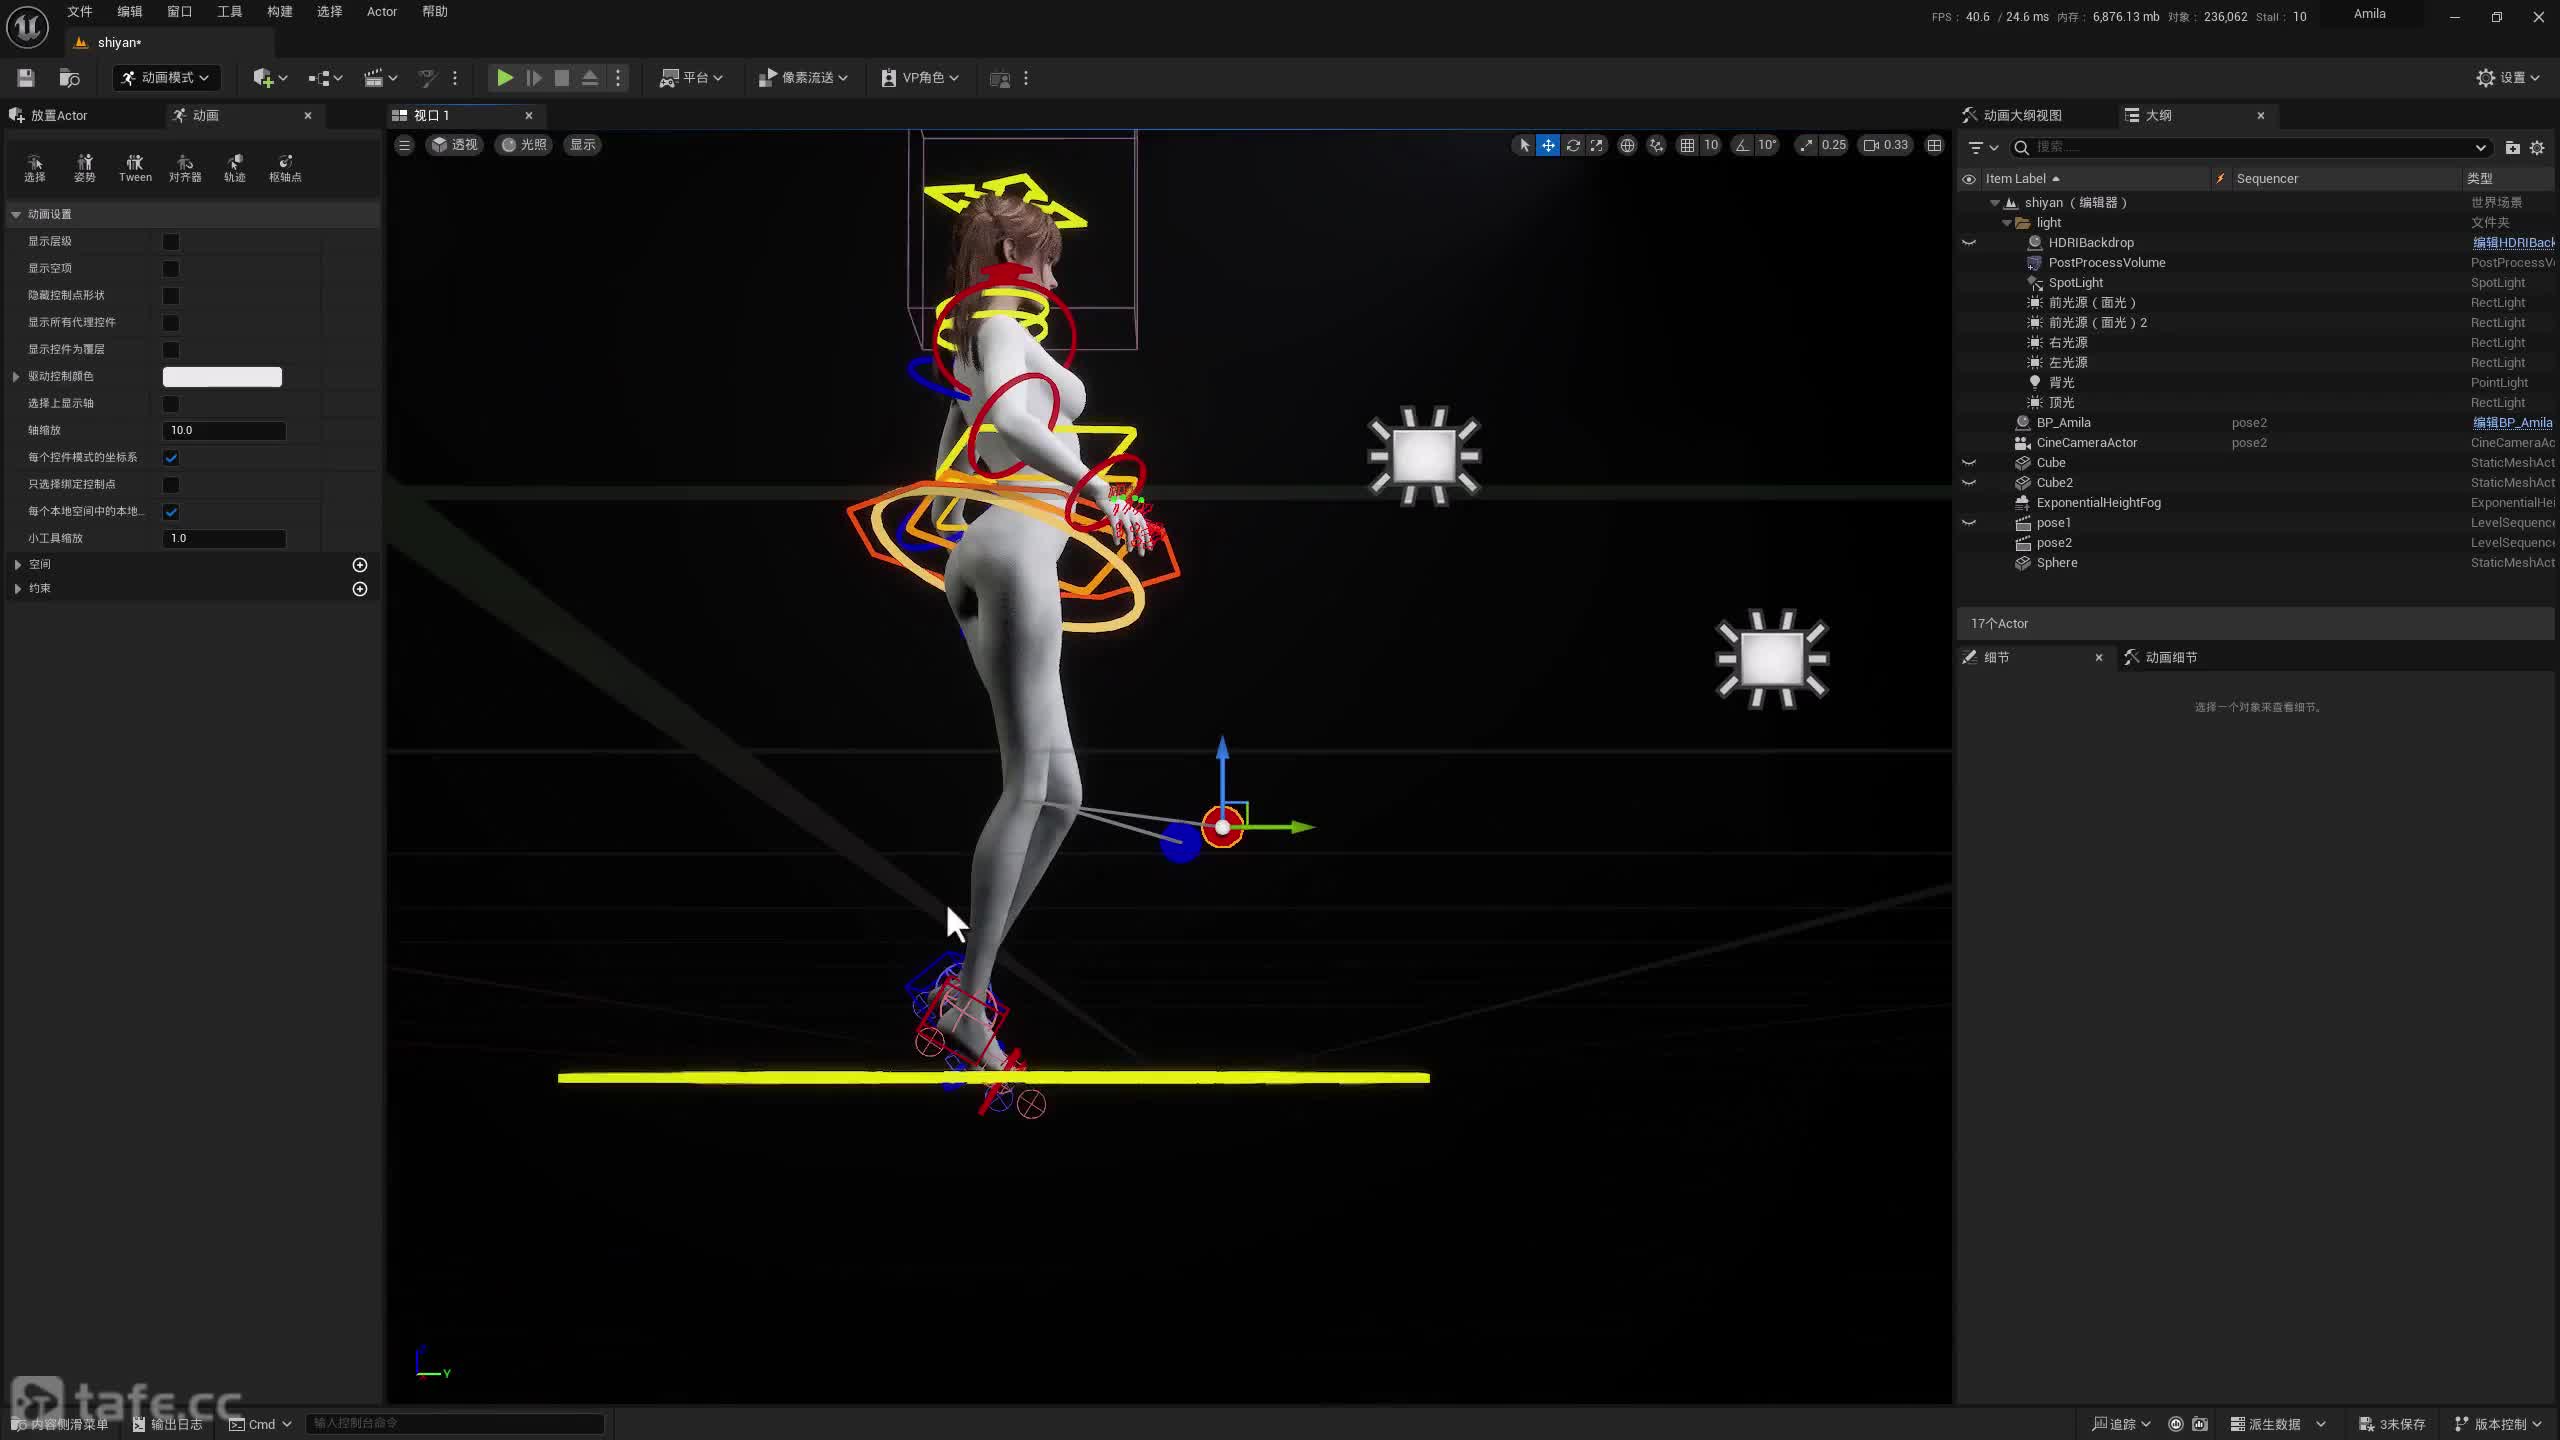2560x1440 pixels.
Task: Start Play in editor
Action: pyautogui.click(x=505, y=78)
